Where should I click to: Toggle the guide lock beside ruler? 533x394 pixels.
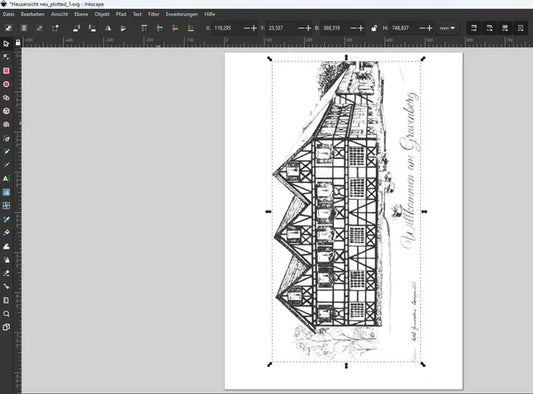point(18,42)
